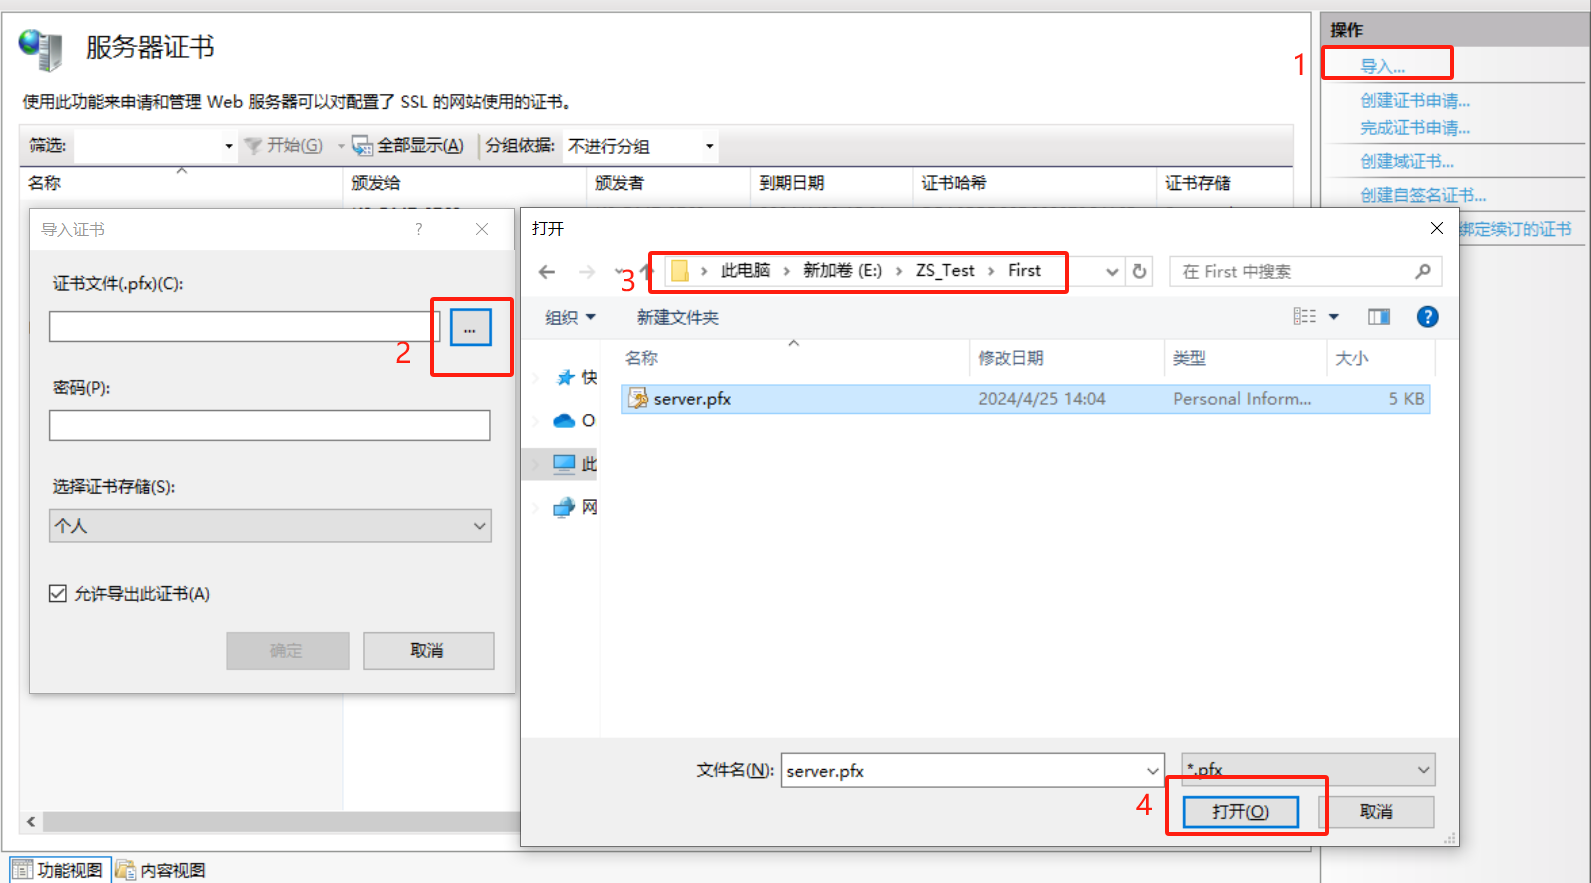Open Create Self-Signed Certificate link
The width and height of the screenshot is (1591, 883).
[1423, 195]
